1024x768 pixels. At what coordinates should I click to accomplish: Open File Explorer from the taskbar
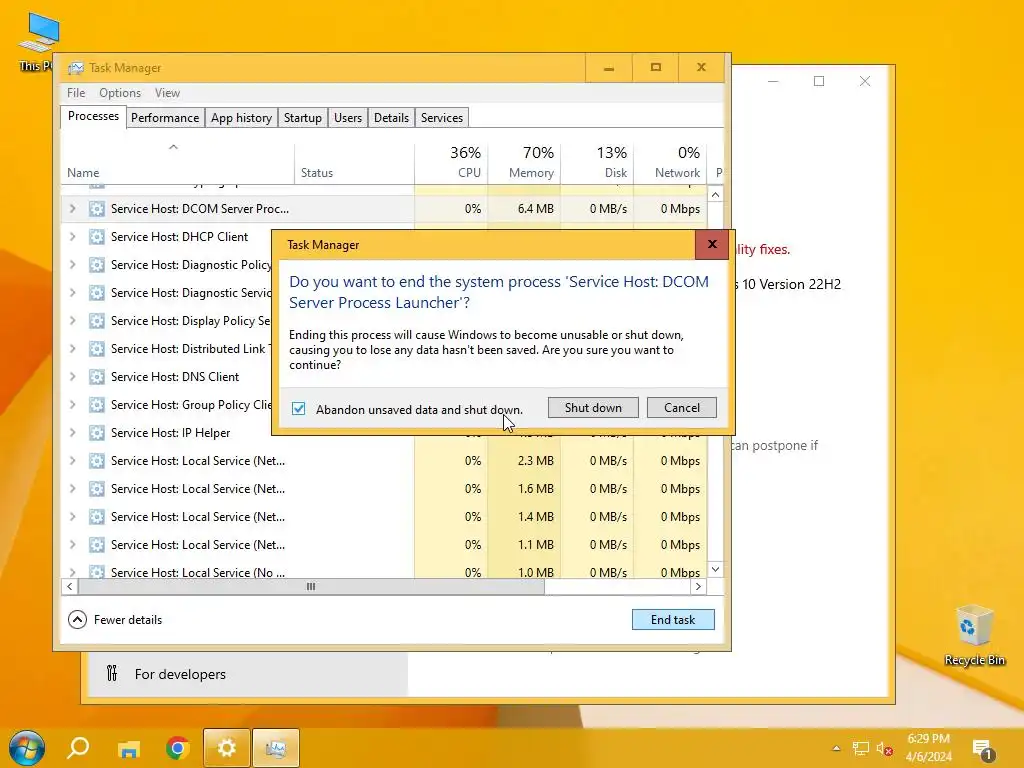pyautogui.click(x=129, y=748)
